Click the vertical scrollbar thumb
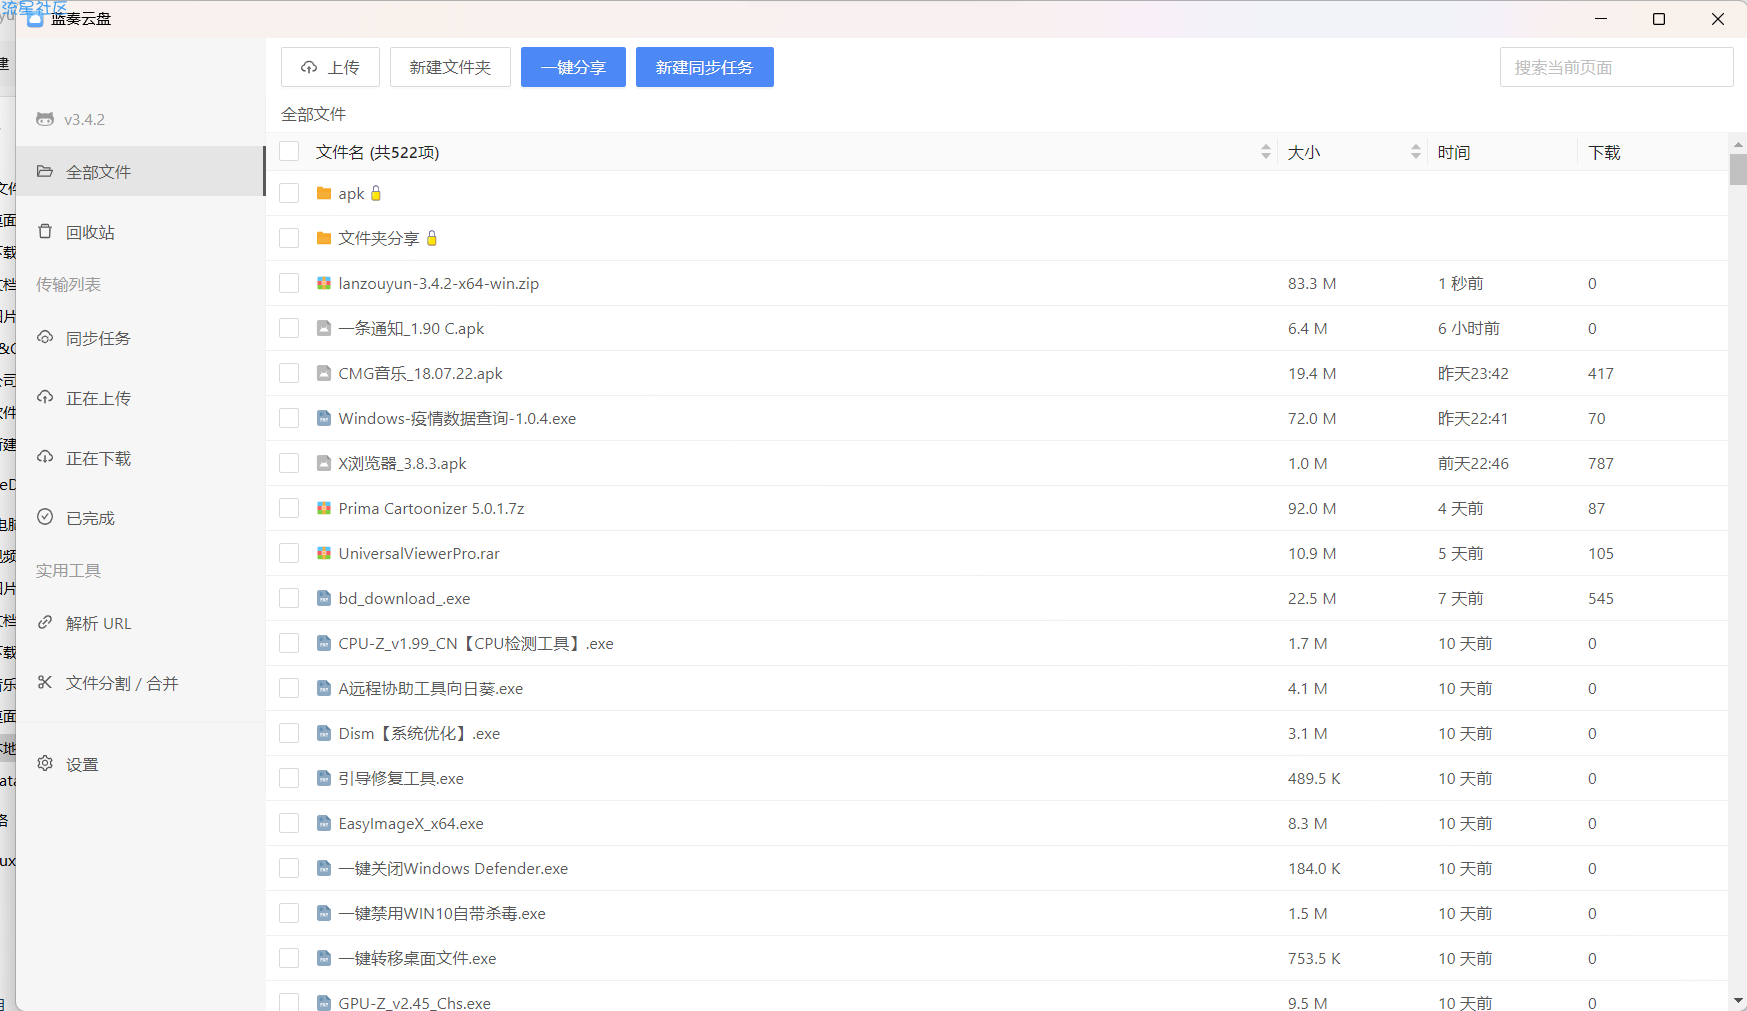Screen dimensions: 1747x1011 1738,168
